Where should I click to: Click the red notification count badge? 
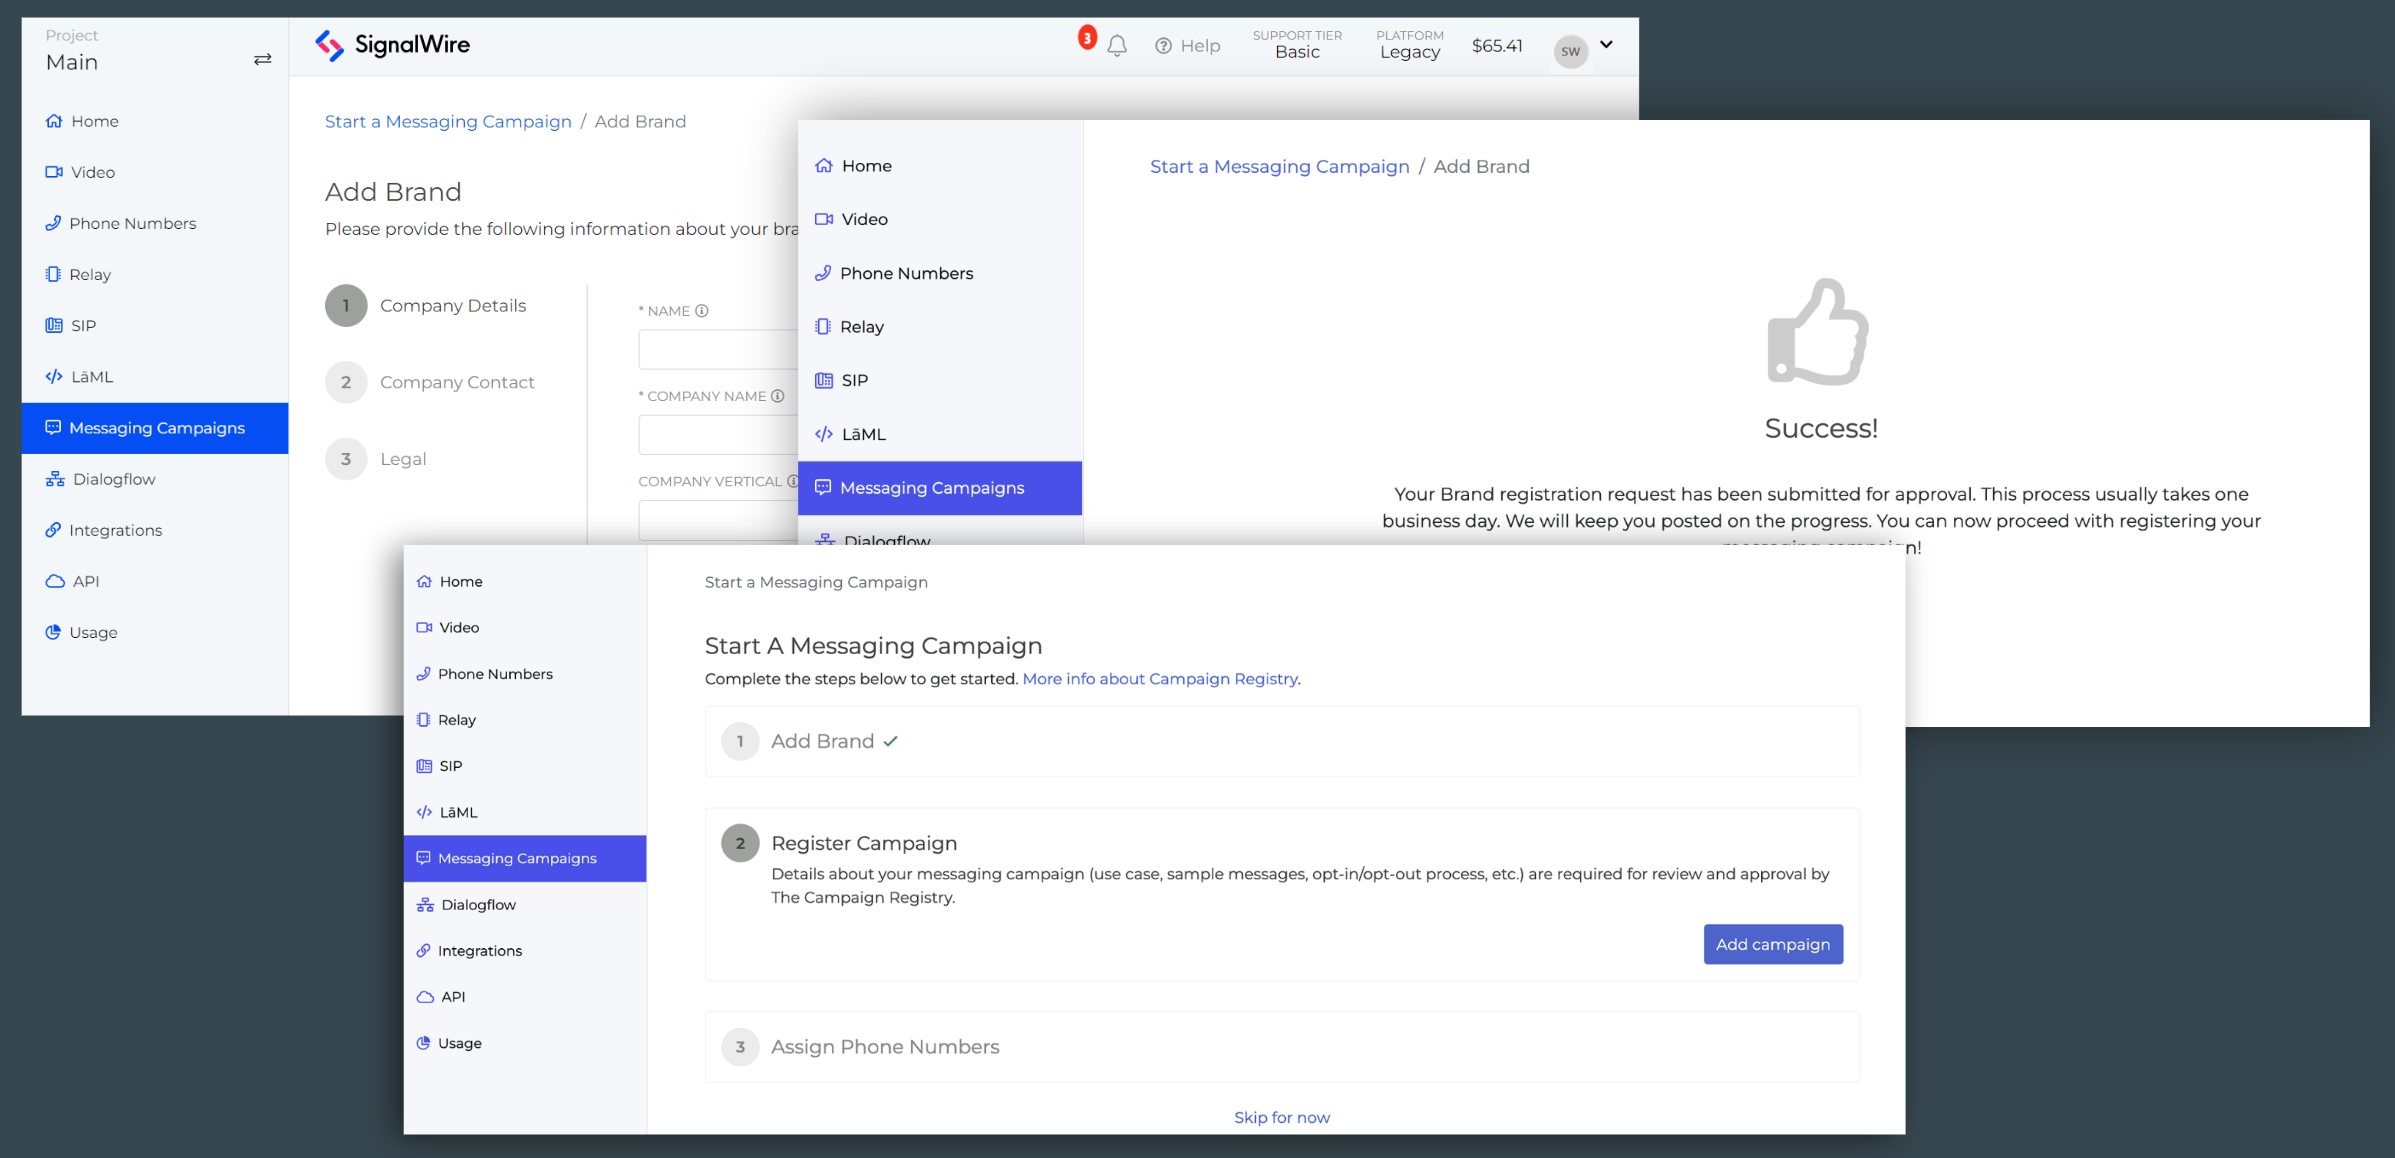(x=1087, y=38)
